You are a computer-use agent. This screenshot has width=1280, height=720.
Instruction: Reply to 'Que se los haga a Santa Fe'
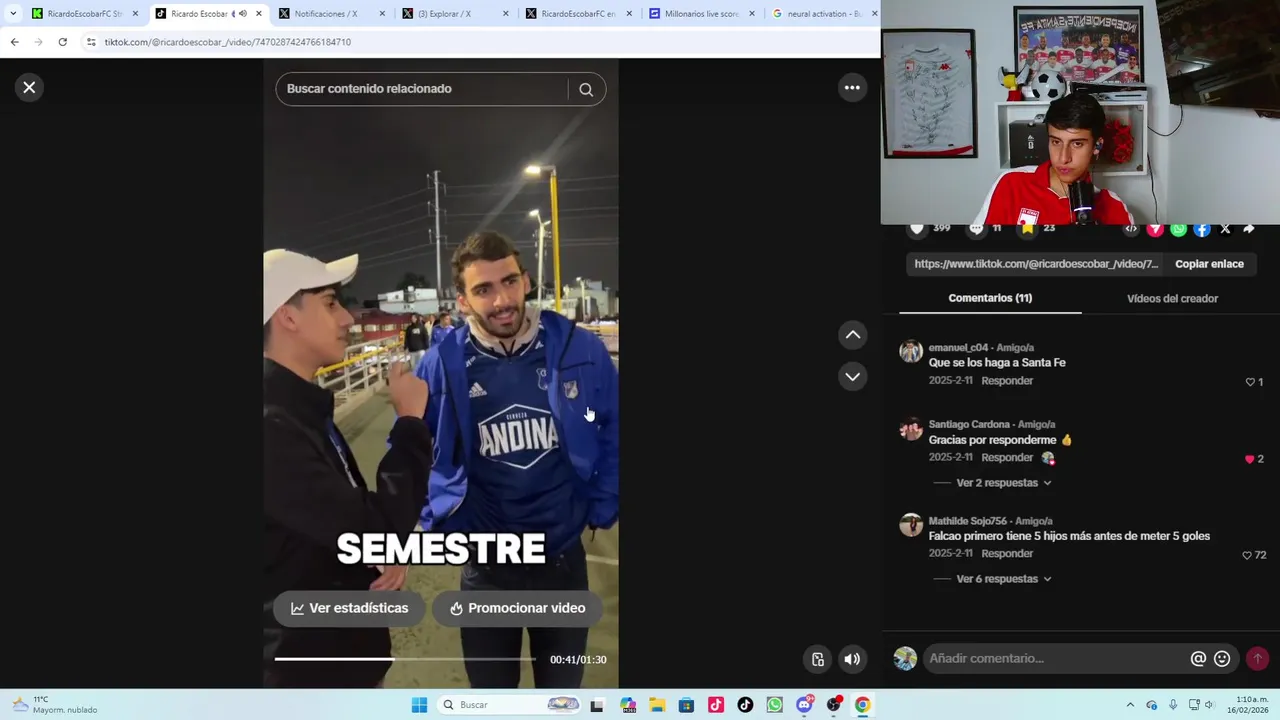[x=1007, y=381]
